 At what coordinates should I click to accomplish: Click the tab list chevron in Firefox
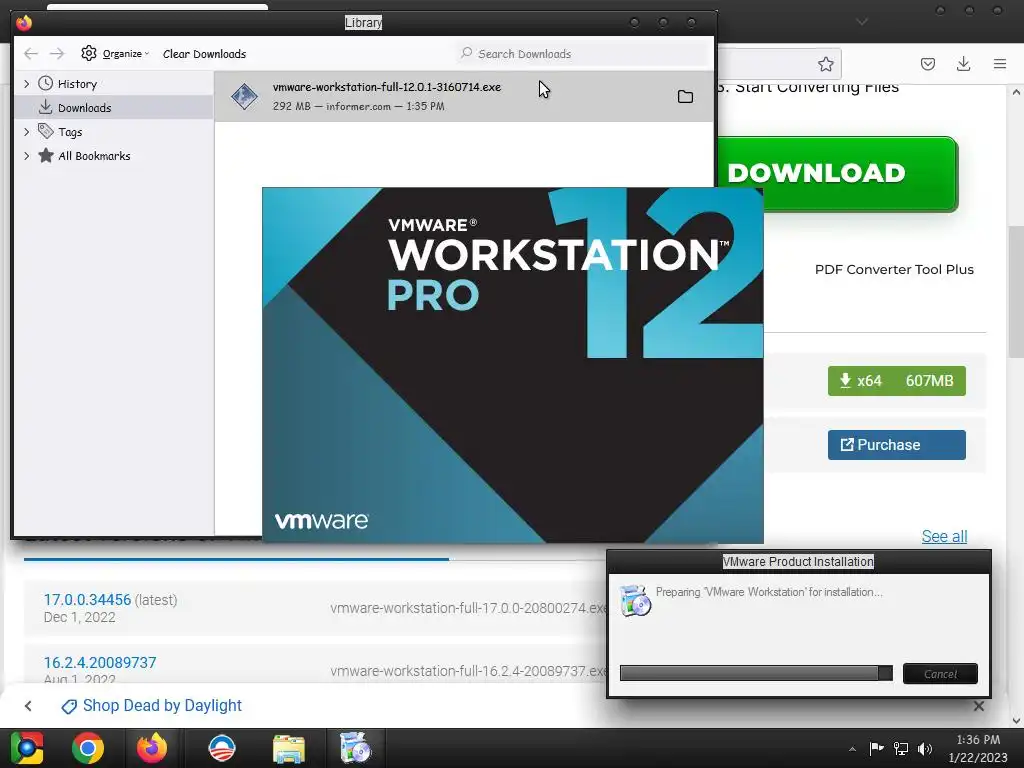tap(861, 22)
